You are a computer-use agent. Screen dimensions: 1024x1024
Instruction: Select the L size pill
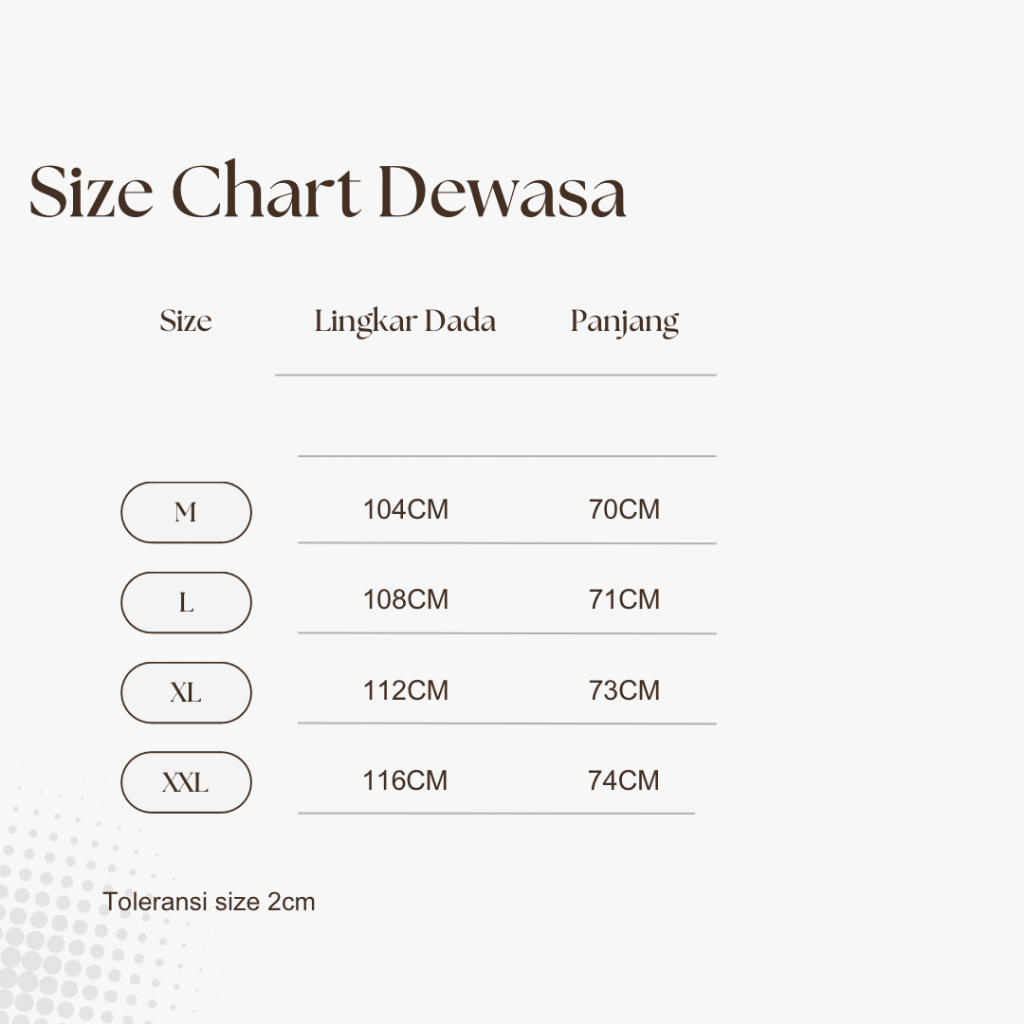pyautogui.click(x=186, y=603)
